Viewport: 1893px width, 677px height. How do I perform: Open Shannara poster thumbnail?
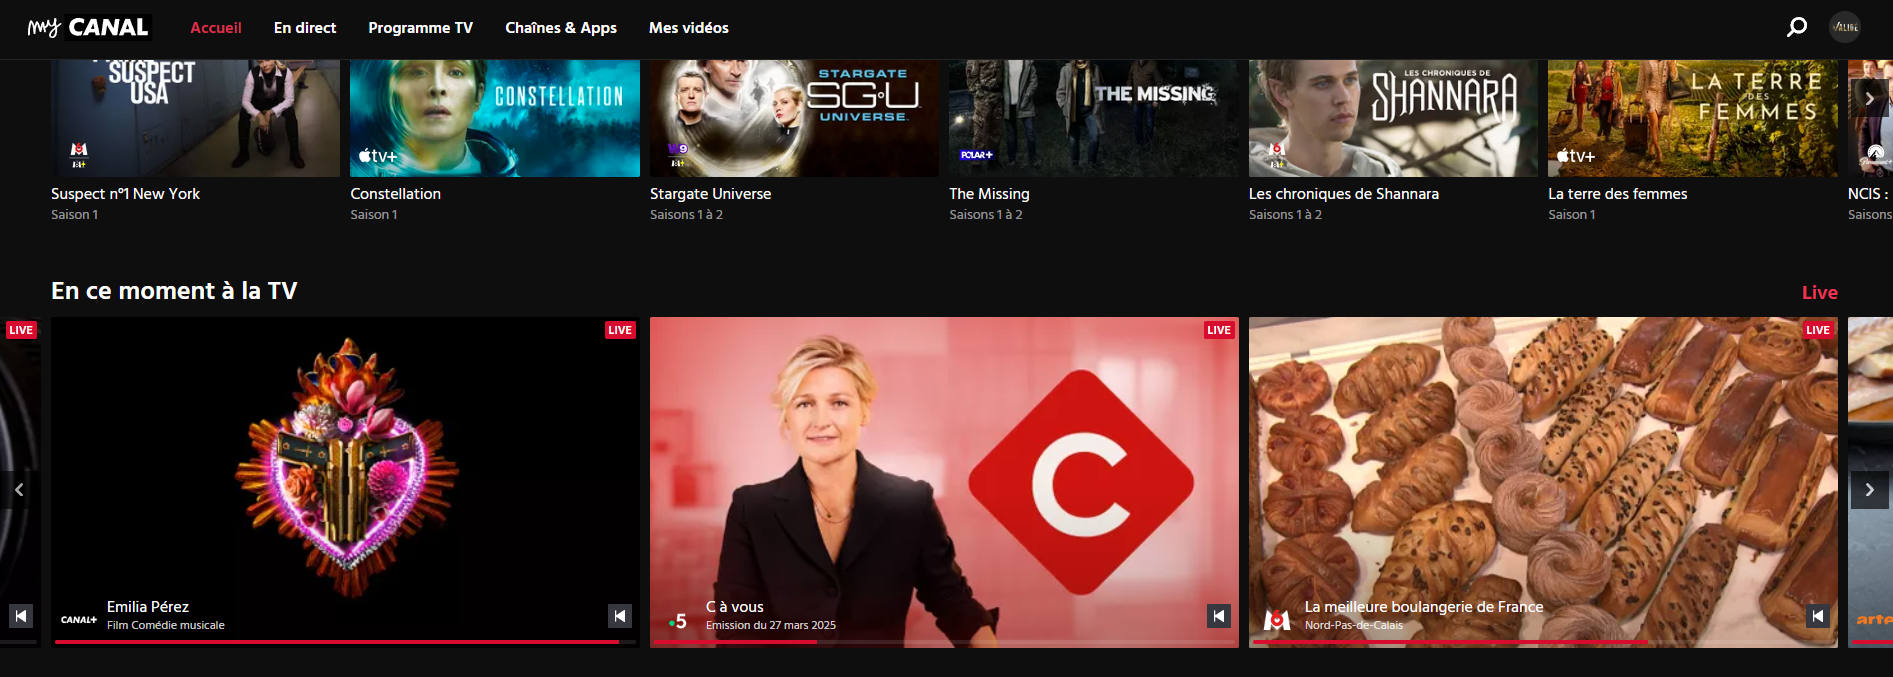tap(1393, 118)
